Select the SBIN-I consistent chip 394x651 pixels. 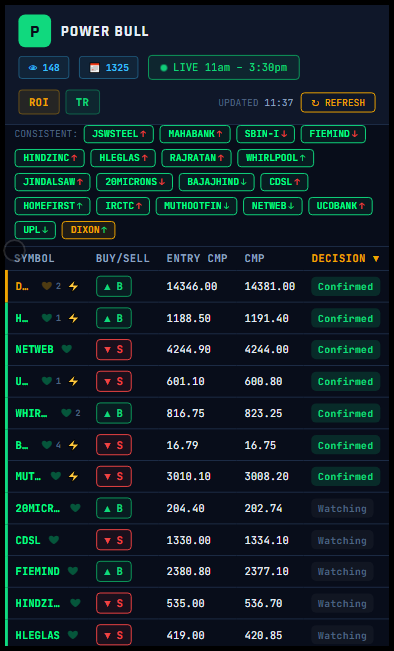tap(266, 134)
